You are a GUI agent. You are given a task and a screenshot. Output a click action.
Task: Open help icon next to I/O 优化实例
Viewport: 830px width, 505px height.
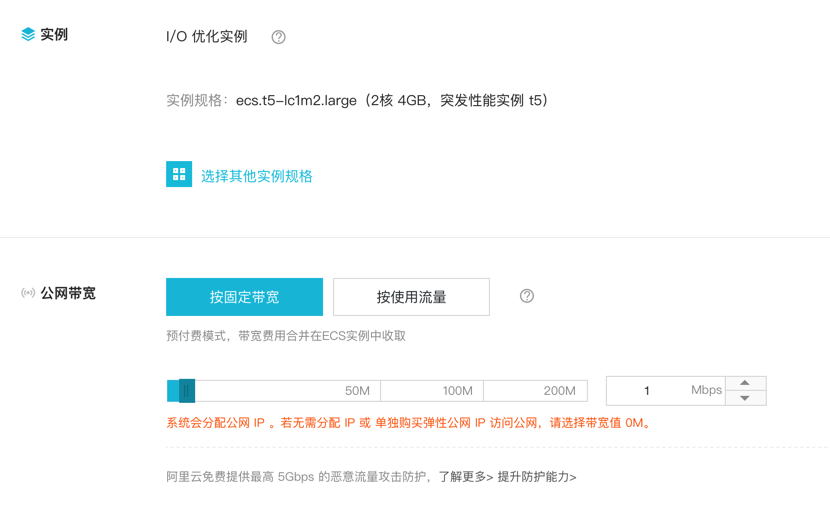(x=278, y=37)
